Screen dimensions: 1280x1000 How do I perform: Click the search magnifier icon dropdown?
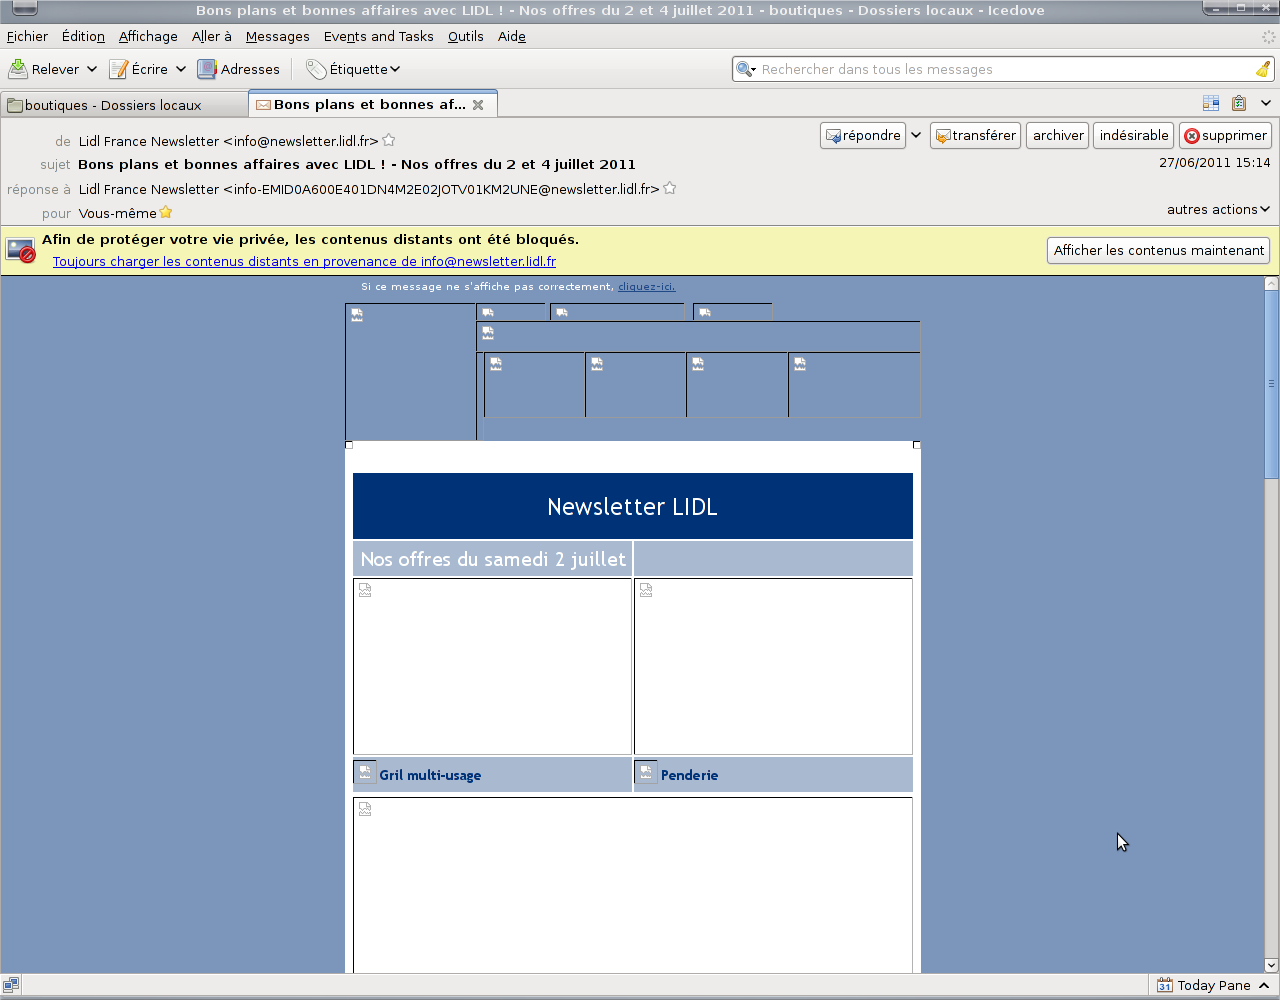click(746, 69)
